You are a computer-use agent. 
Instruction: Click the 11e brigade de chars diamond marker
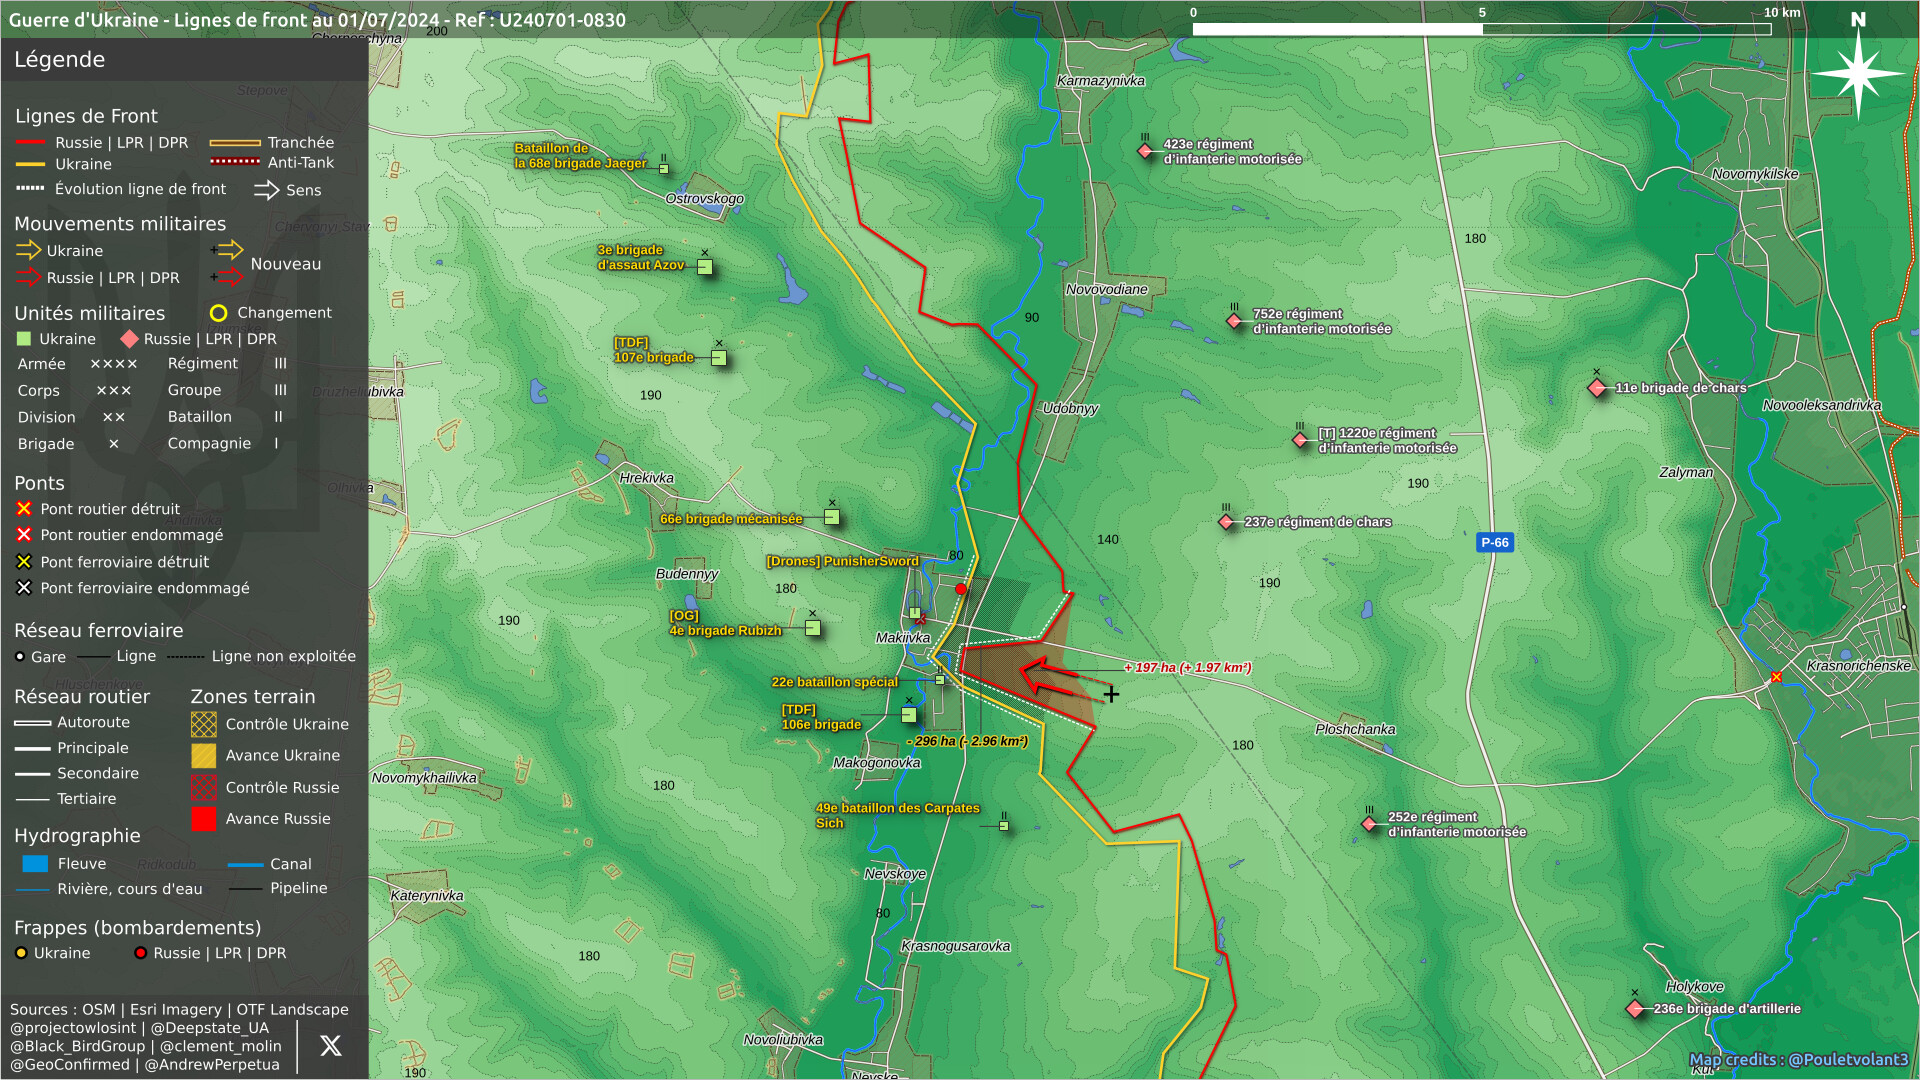coord(1597,388)
